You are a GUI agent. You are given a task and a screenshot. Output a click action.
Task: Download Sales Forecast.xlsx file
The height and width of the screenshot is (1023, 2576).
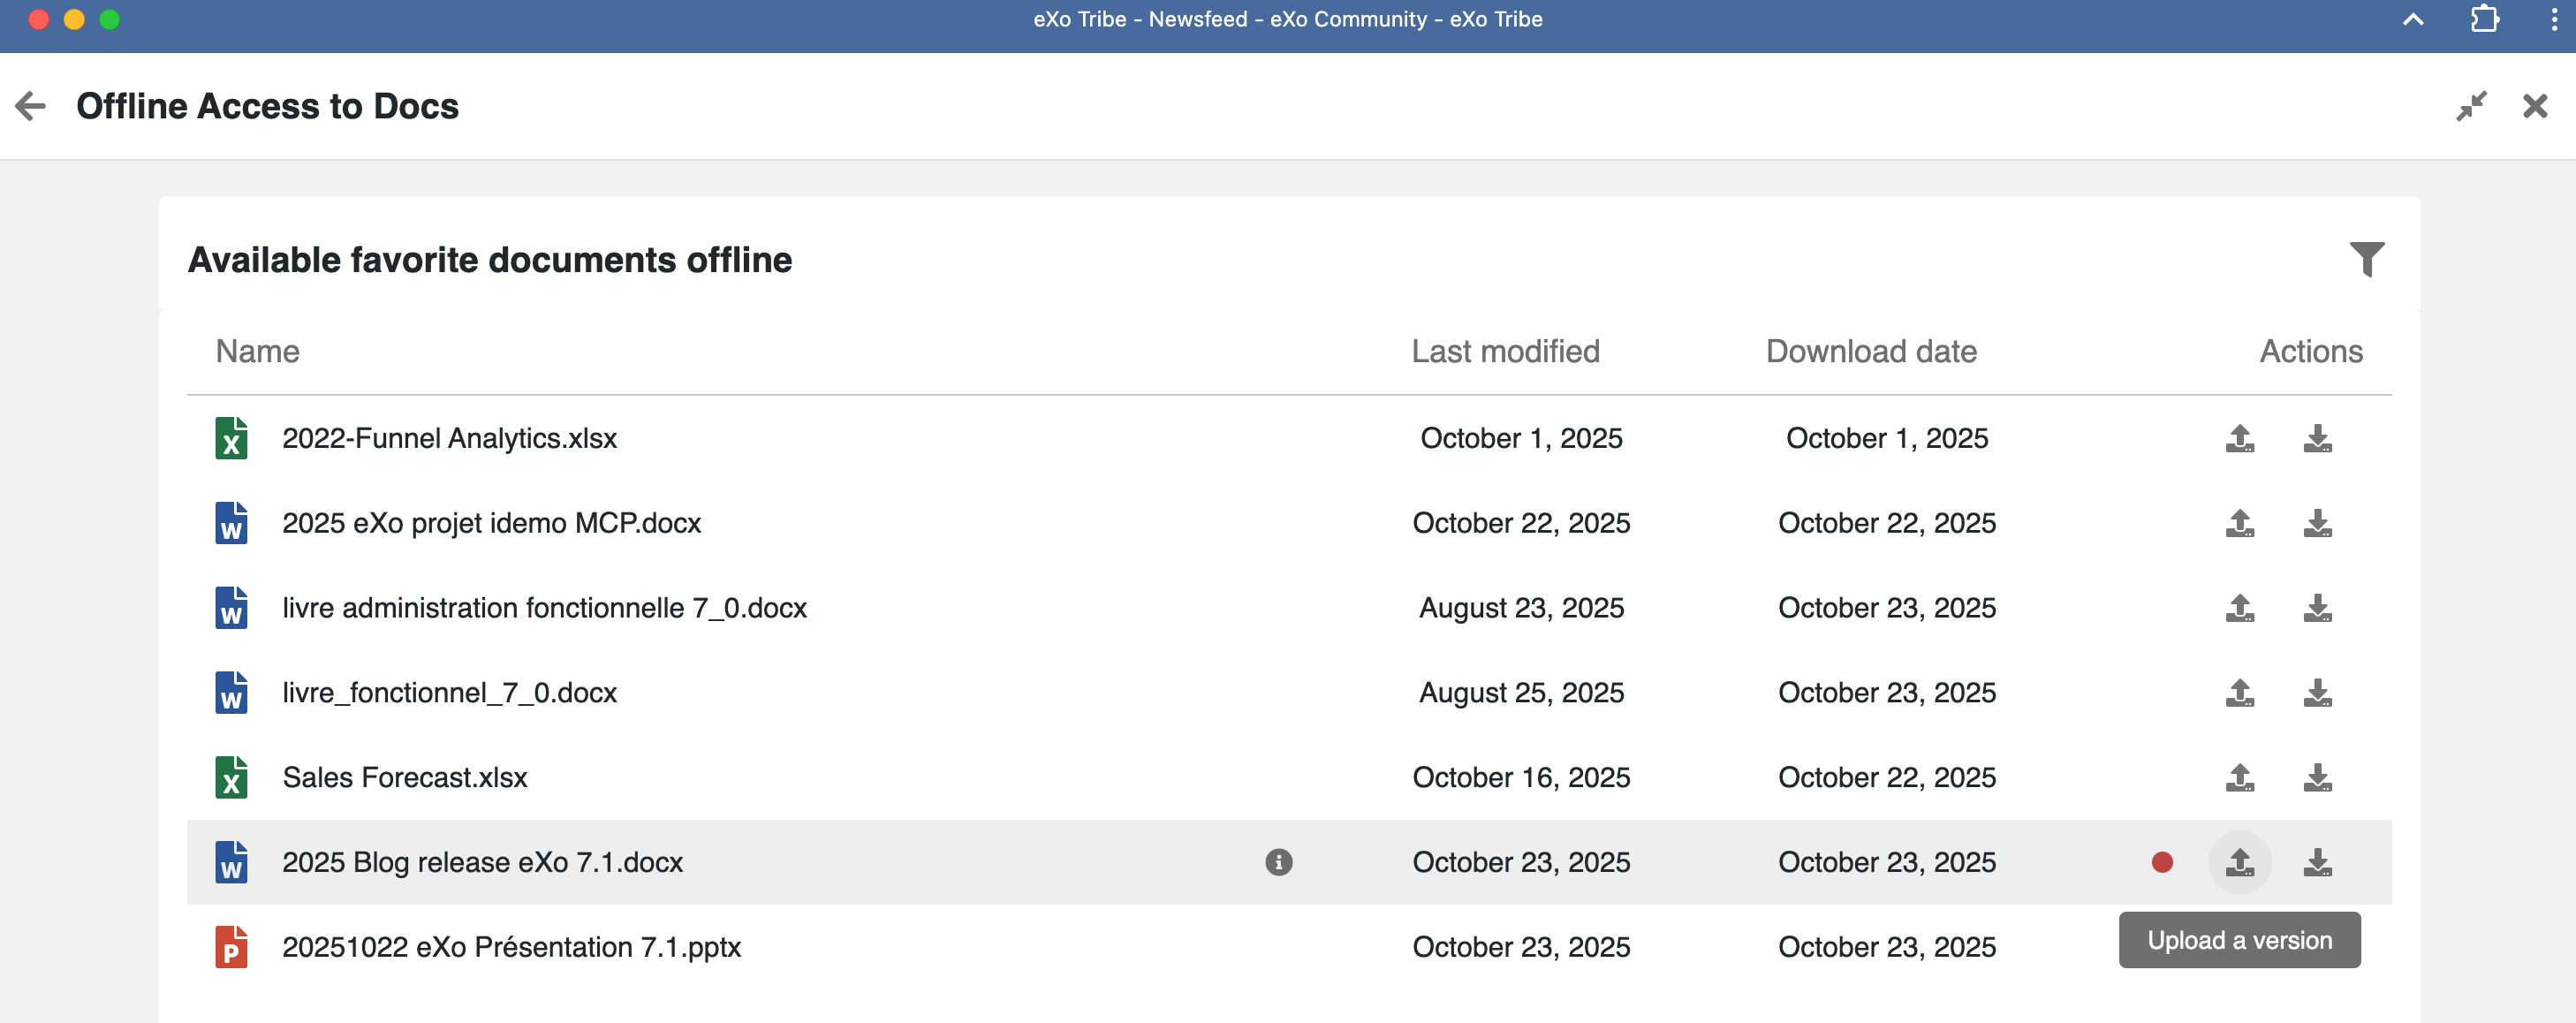pyautogui.click(x=2317, y=777)
